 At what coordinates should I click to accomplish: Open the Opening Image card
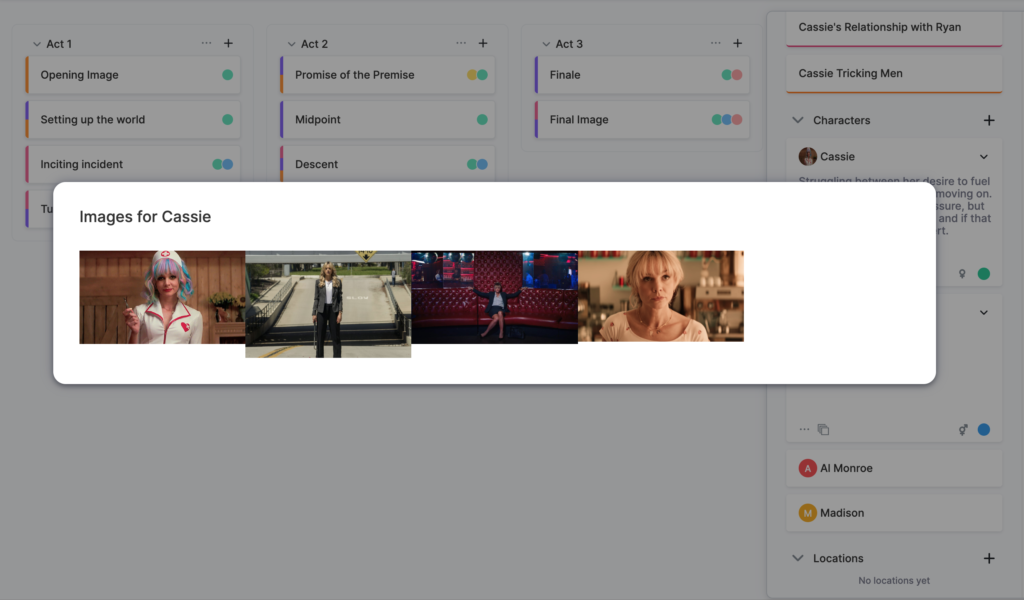133,74
